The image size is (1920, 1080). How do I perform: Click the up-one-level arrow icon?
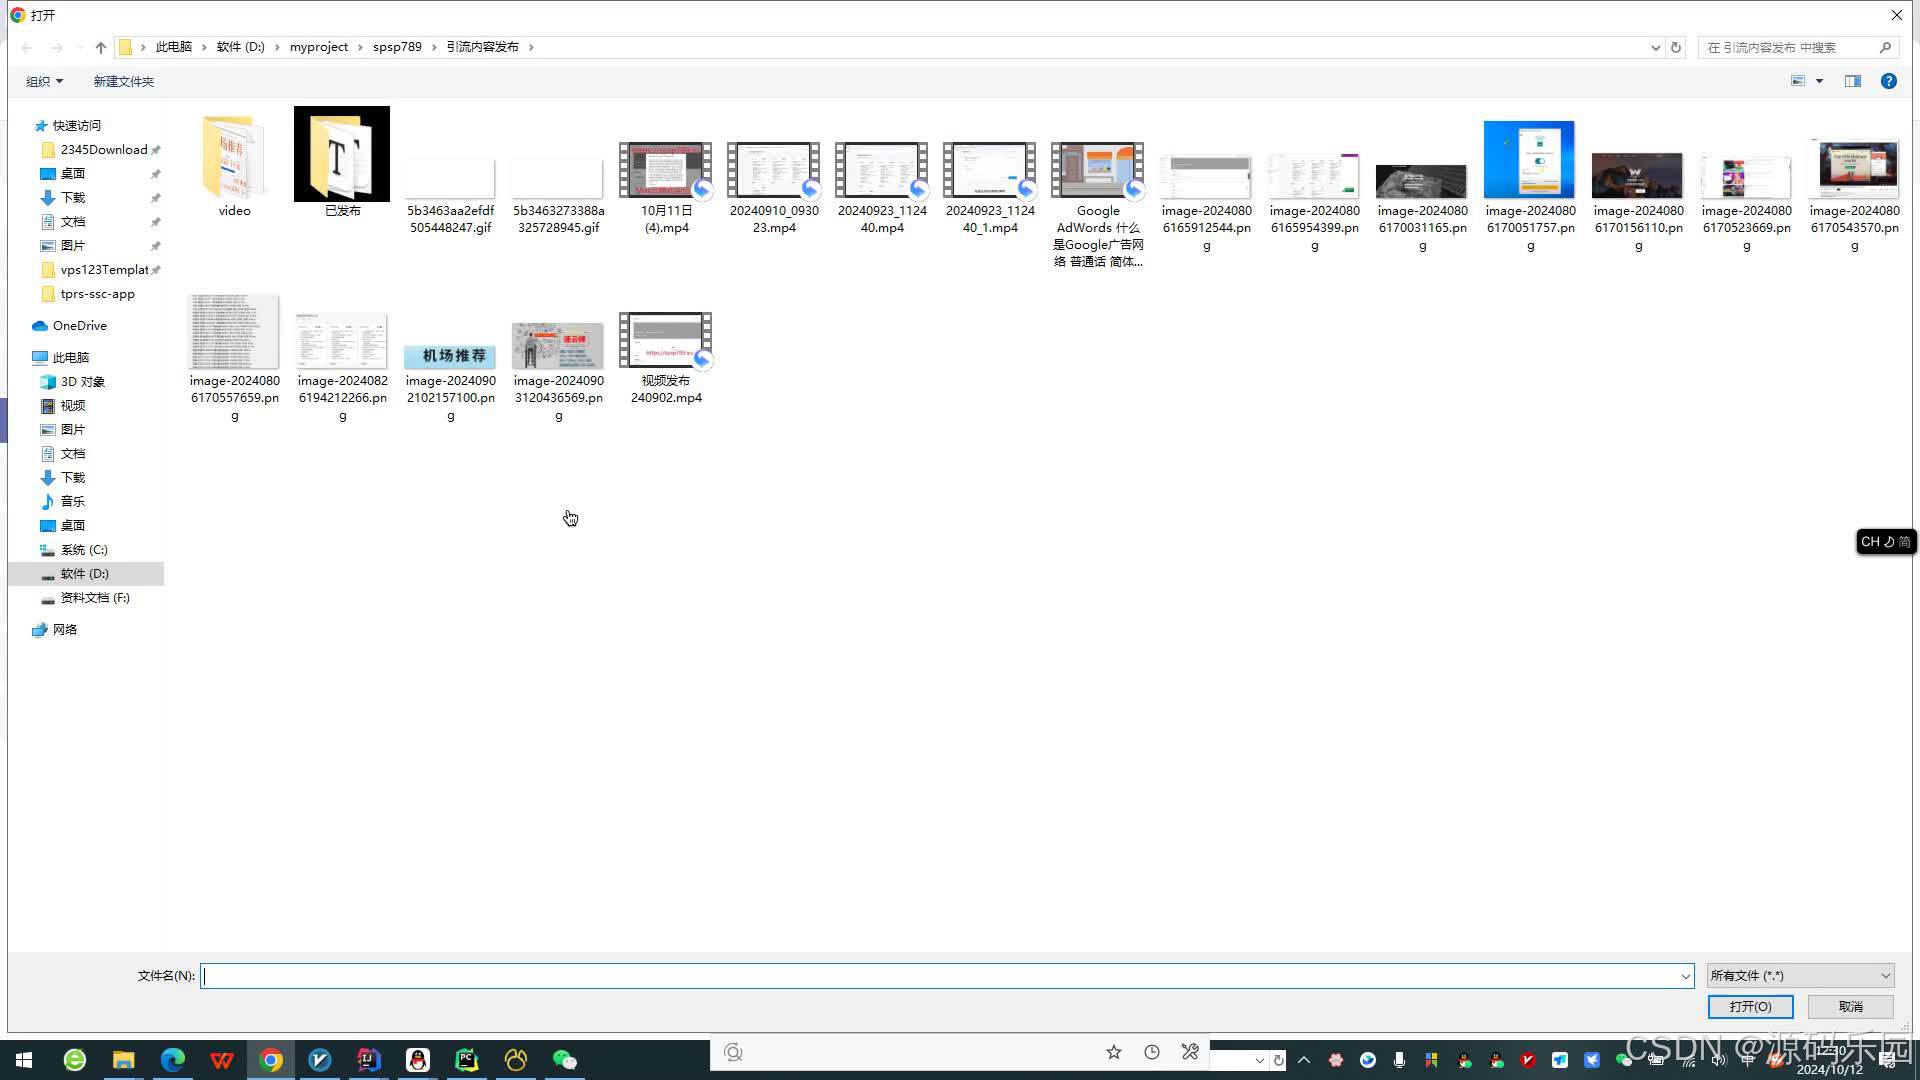pyautogui.click(x=101, y=47)
